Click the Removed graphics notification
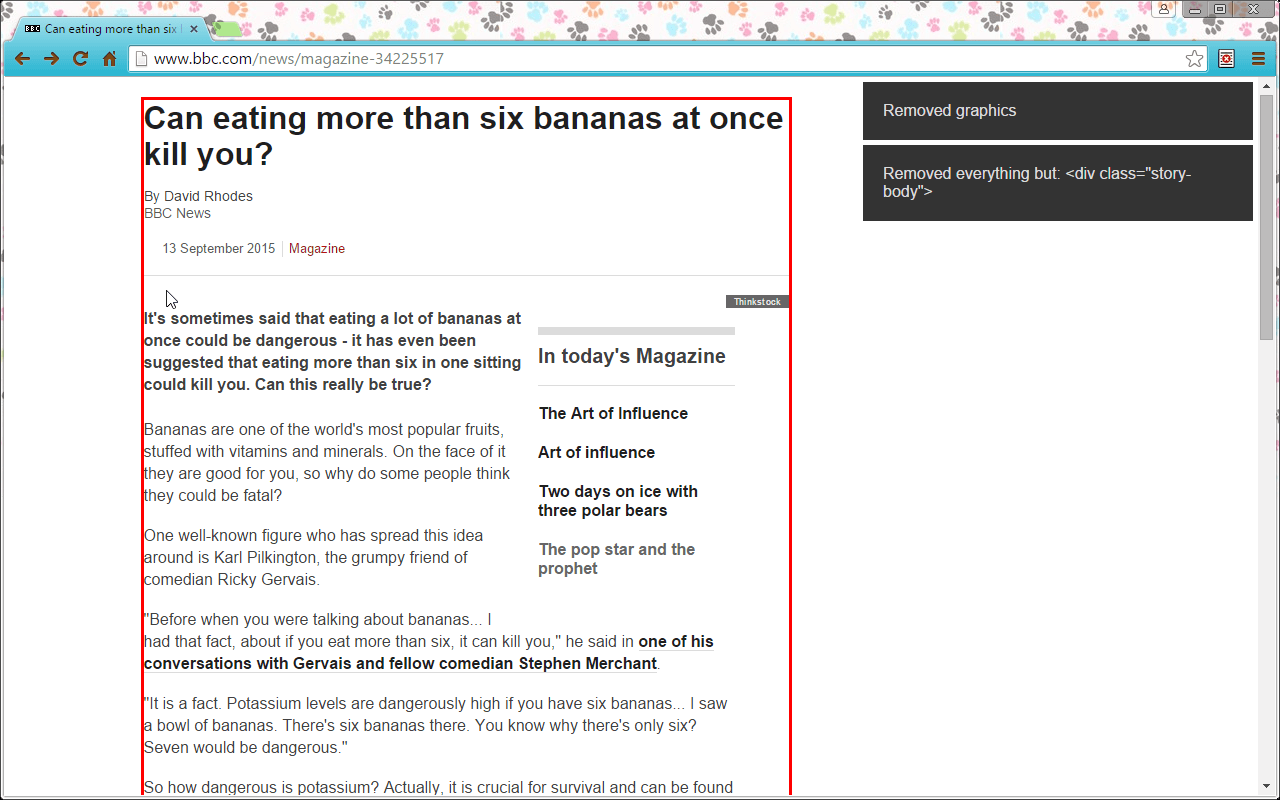 click(x=1058, y=111)
